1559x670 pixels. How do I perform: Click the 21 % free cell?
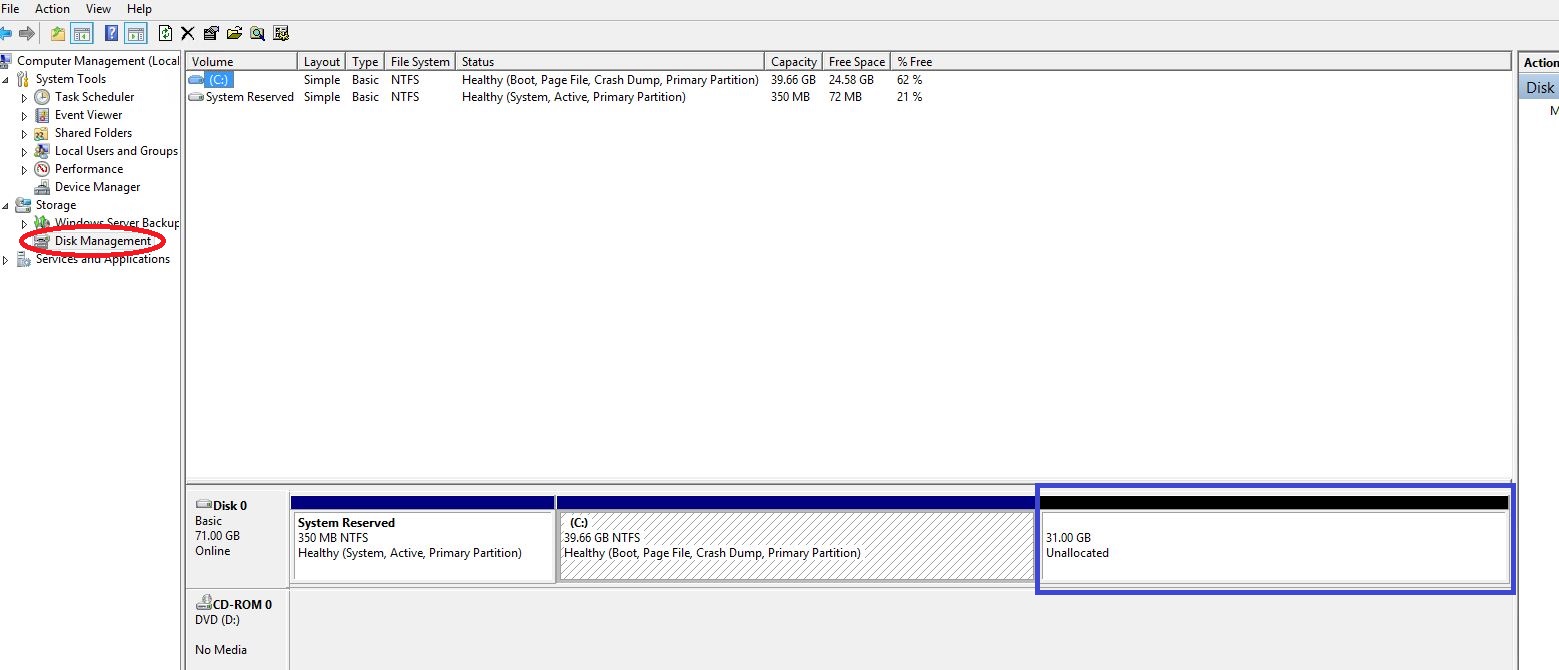910,97
